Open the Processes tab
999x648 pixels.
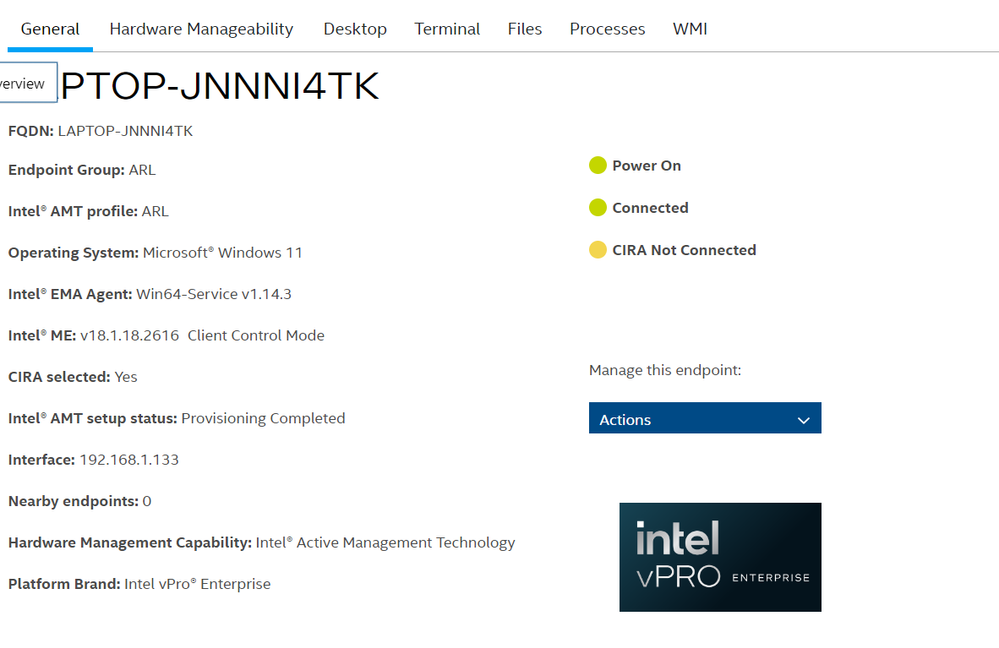pyautogui.click(x=607, y=29)
